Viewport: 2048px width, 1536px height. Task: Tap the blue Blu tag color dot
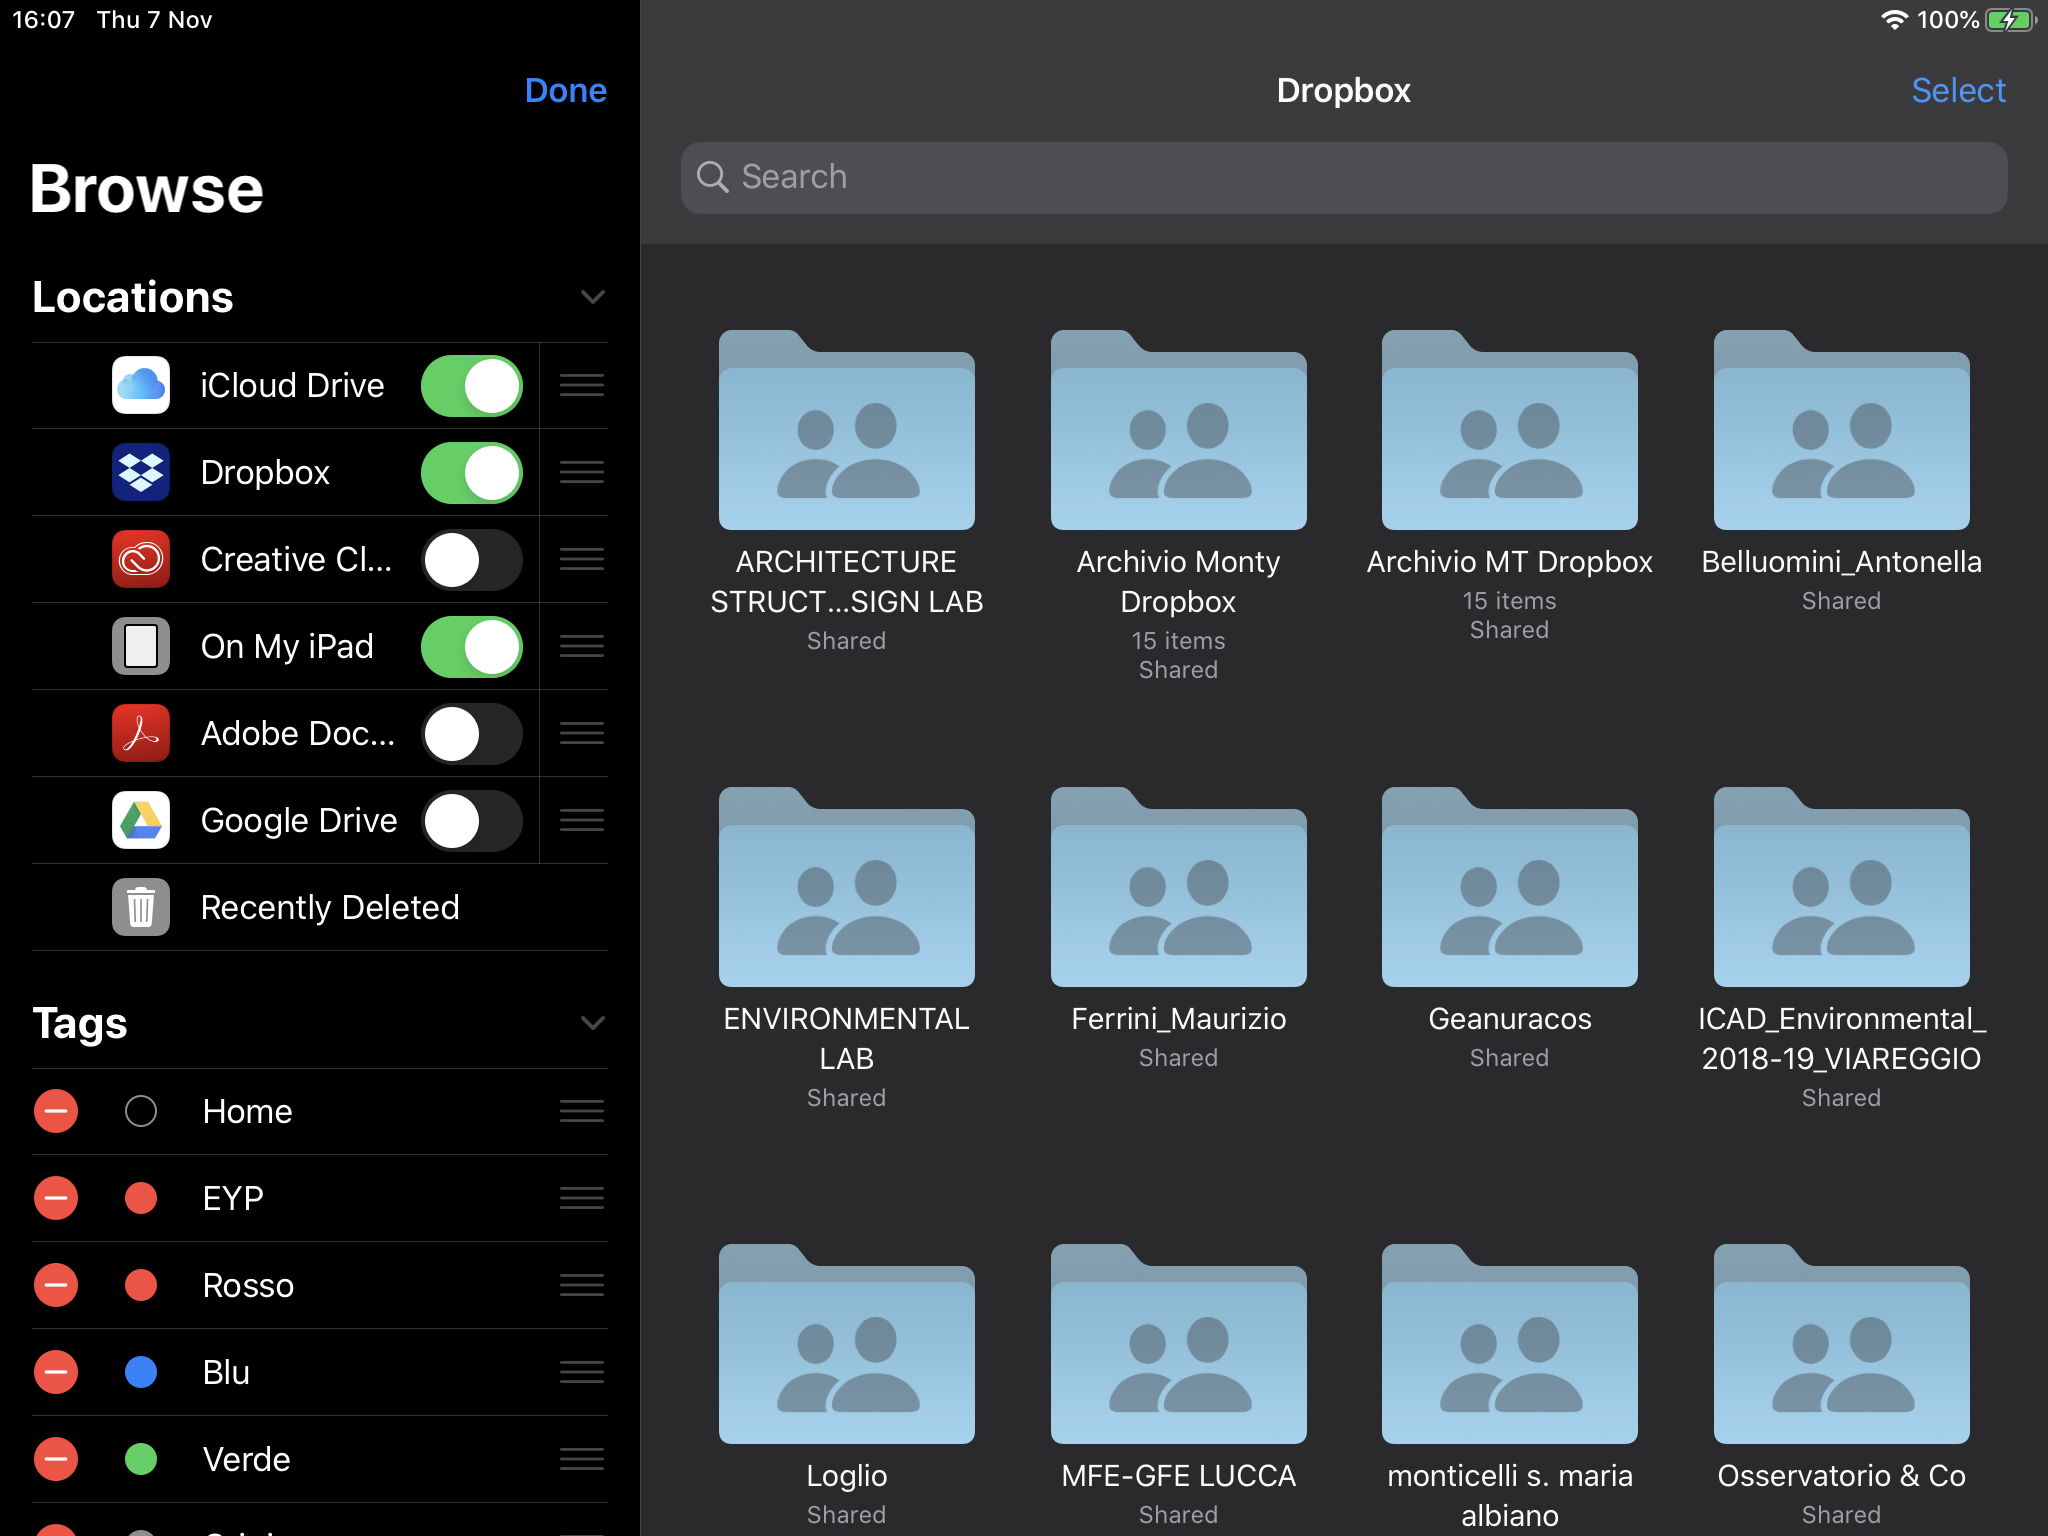coord(141,1372)
